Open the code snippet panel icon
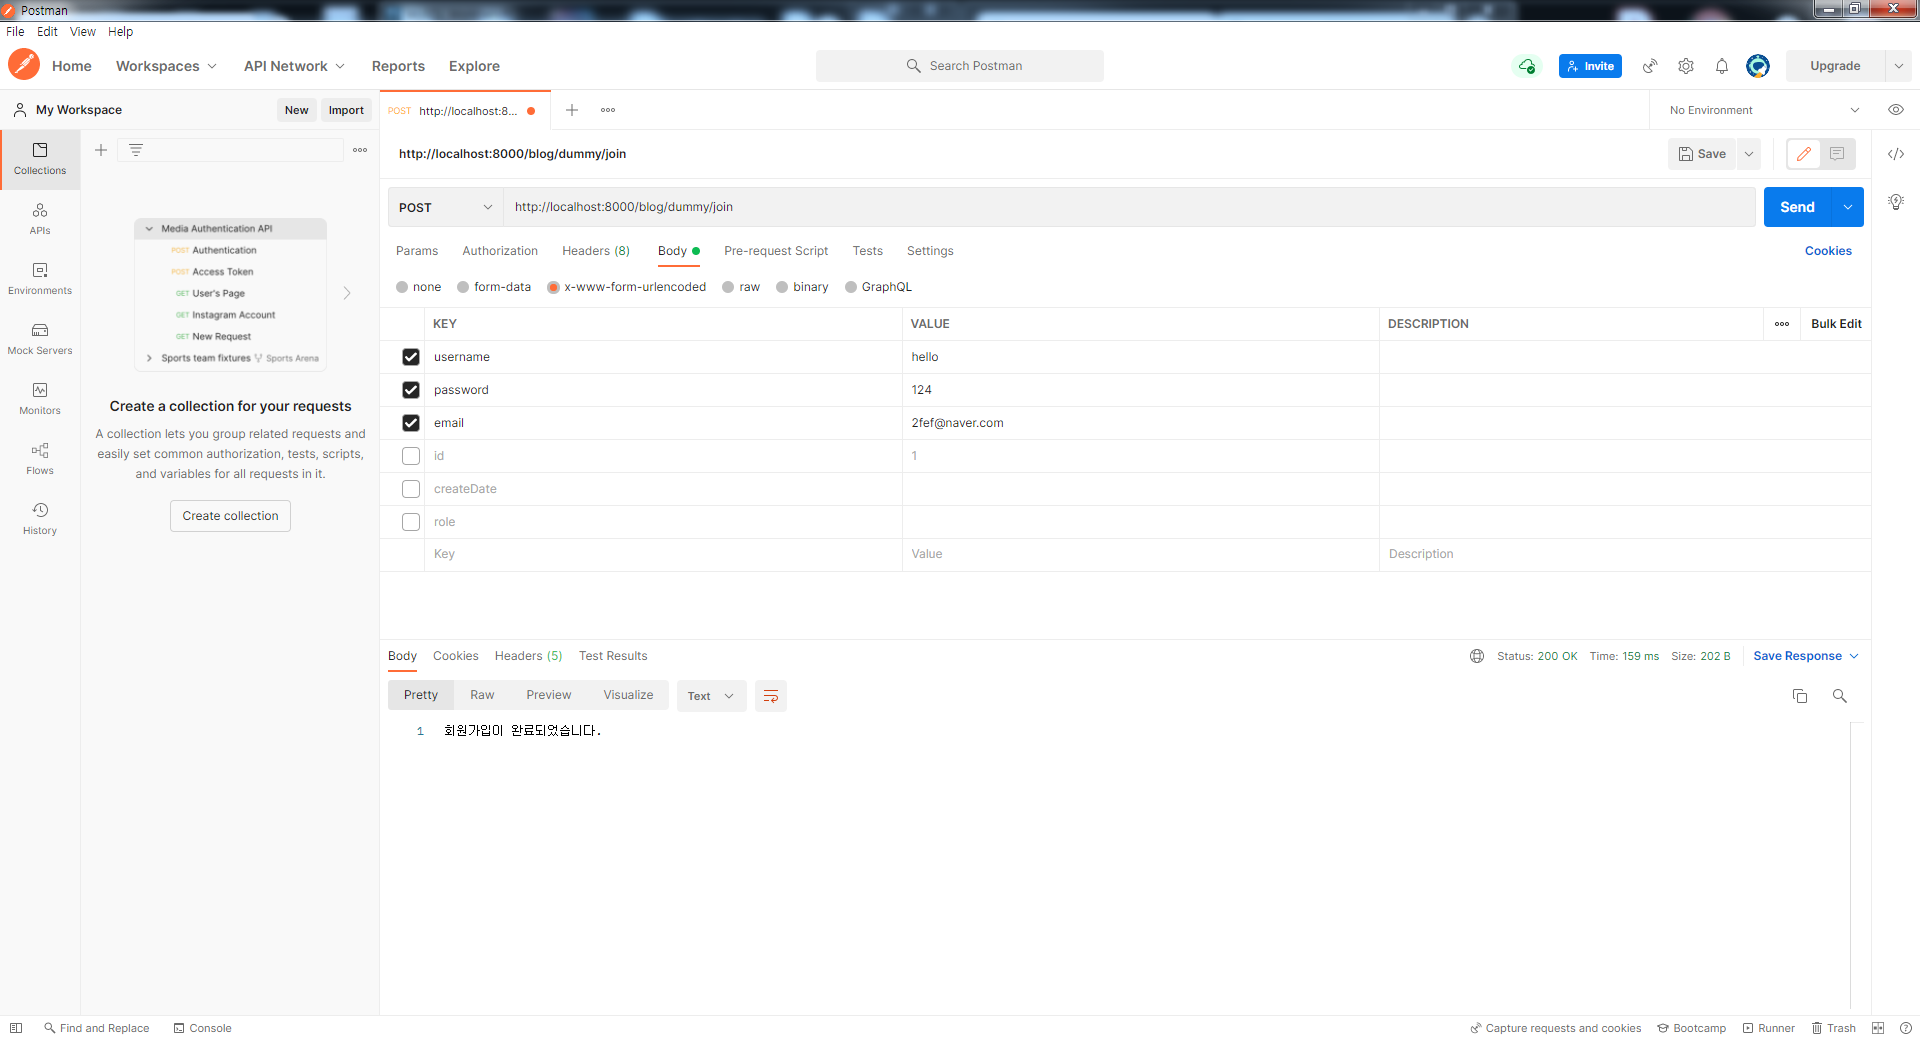 pos(1896,154)
